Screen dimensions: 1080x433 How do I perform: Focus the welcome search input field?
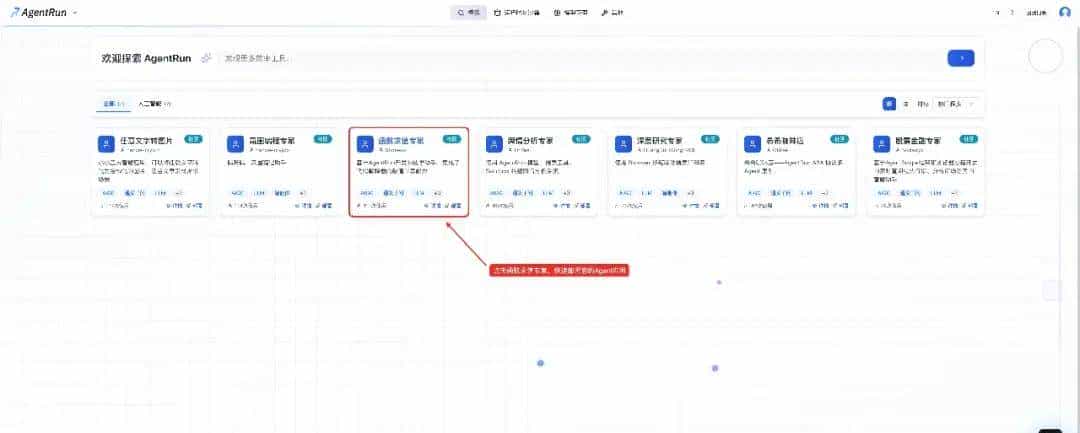(580, 59)
